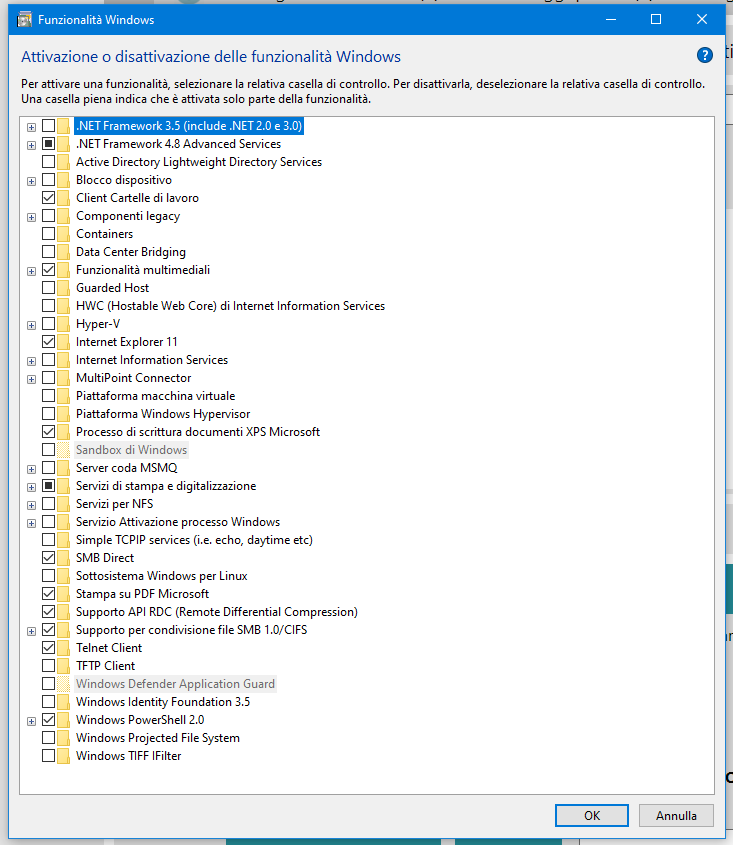Click the blue help question mark icon
733x845 pixels.
704,55
